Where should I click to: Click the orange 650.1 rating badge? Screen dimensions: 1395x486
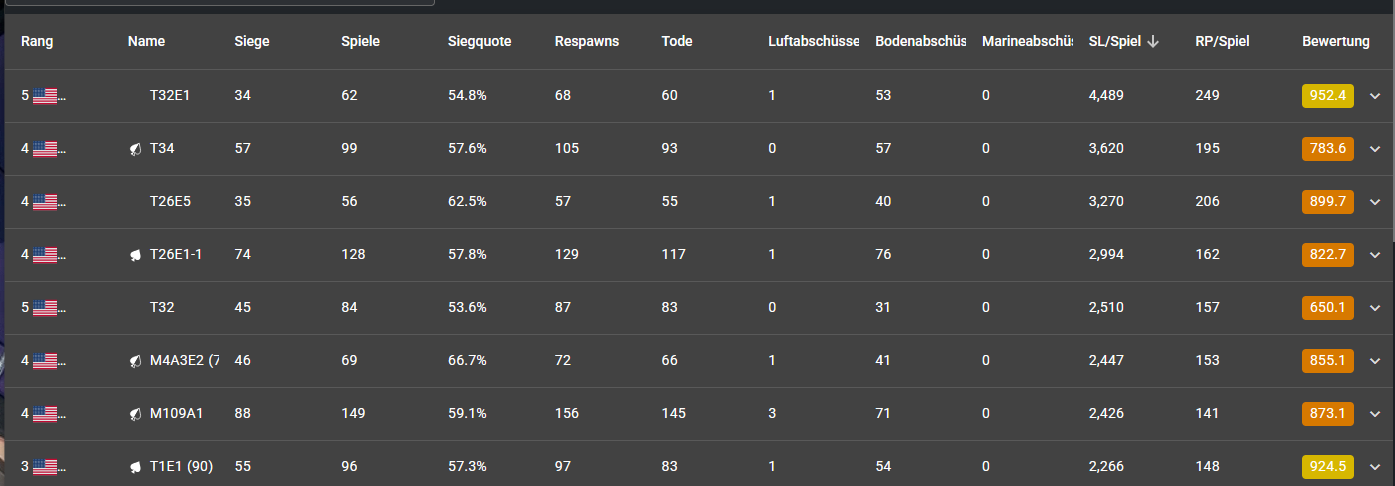pyautogui.click(x=1327, y=308)
